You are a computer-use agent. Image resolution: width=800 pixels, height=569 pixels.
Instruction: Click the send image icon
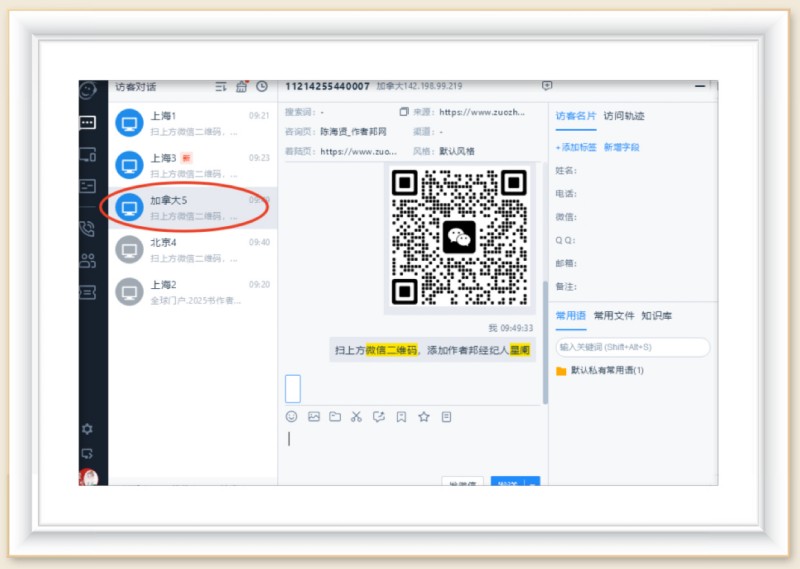[x=314, y=416]
